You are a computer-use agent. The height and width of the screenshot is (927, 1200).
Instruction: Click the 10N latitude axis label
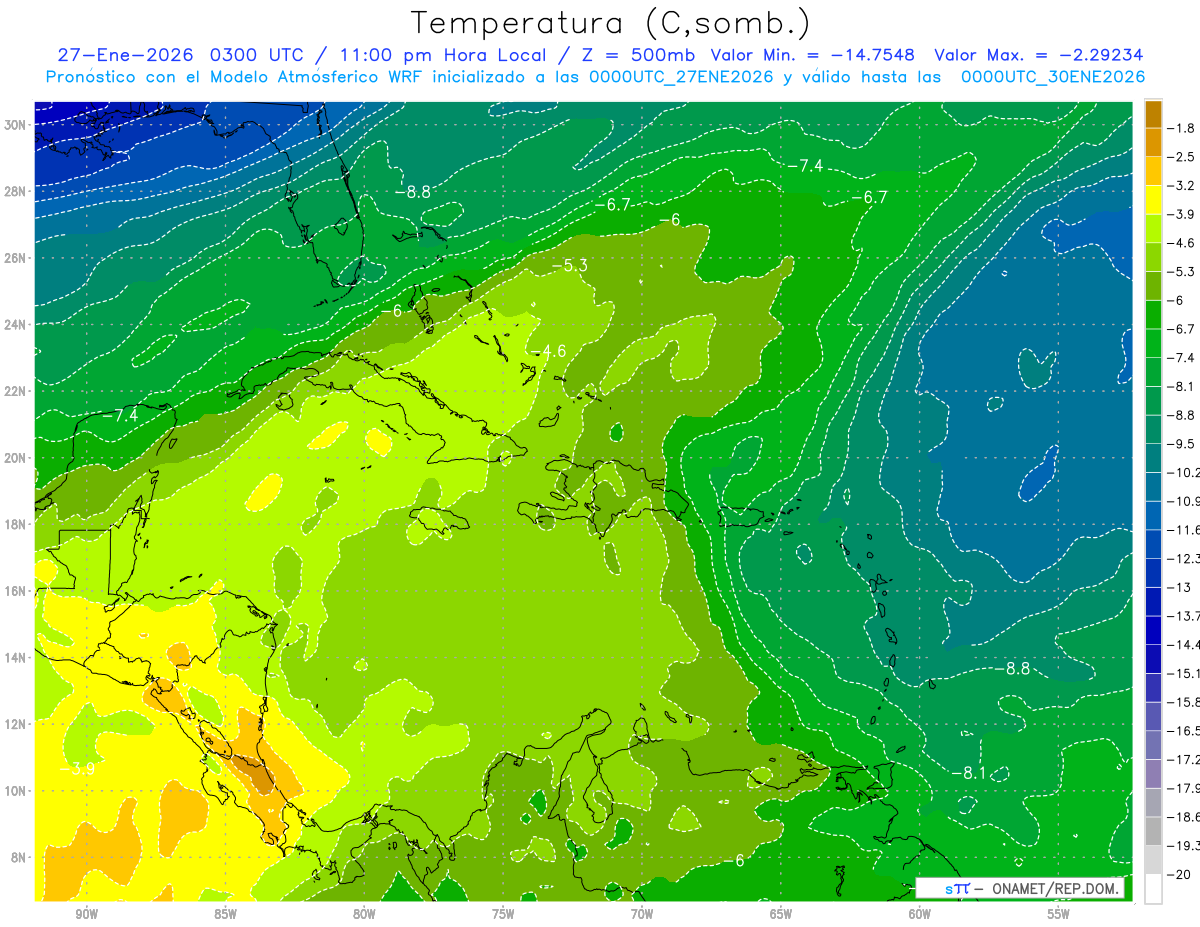tap(17, 790)
